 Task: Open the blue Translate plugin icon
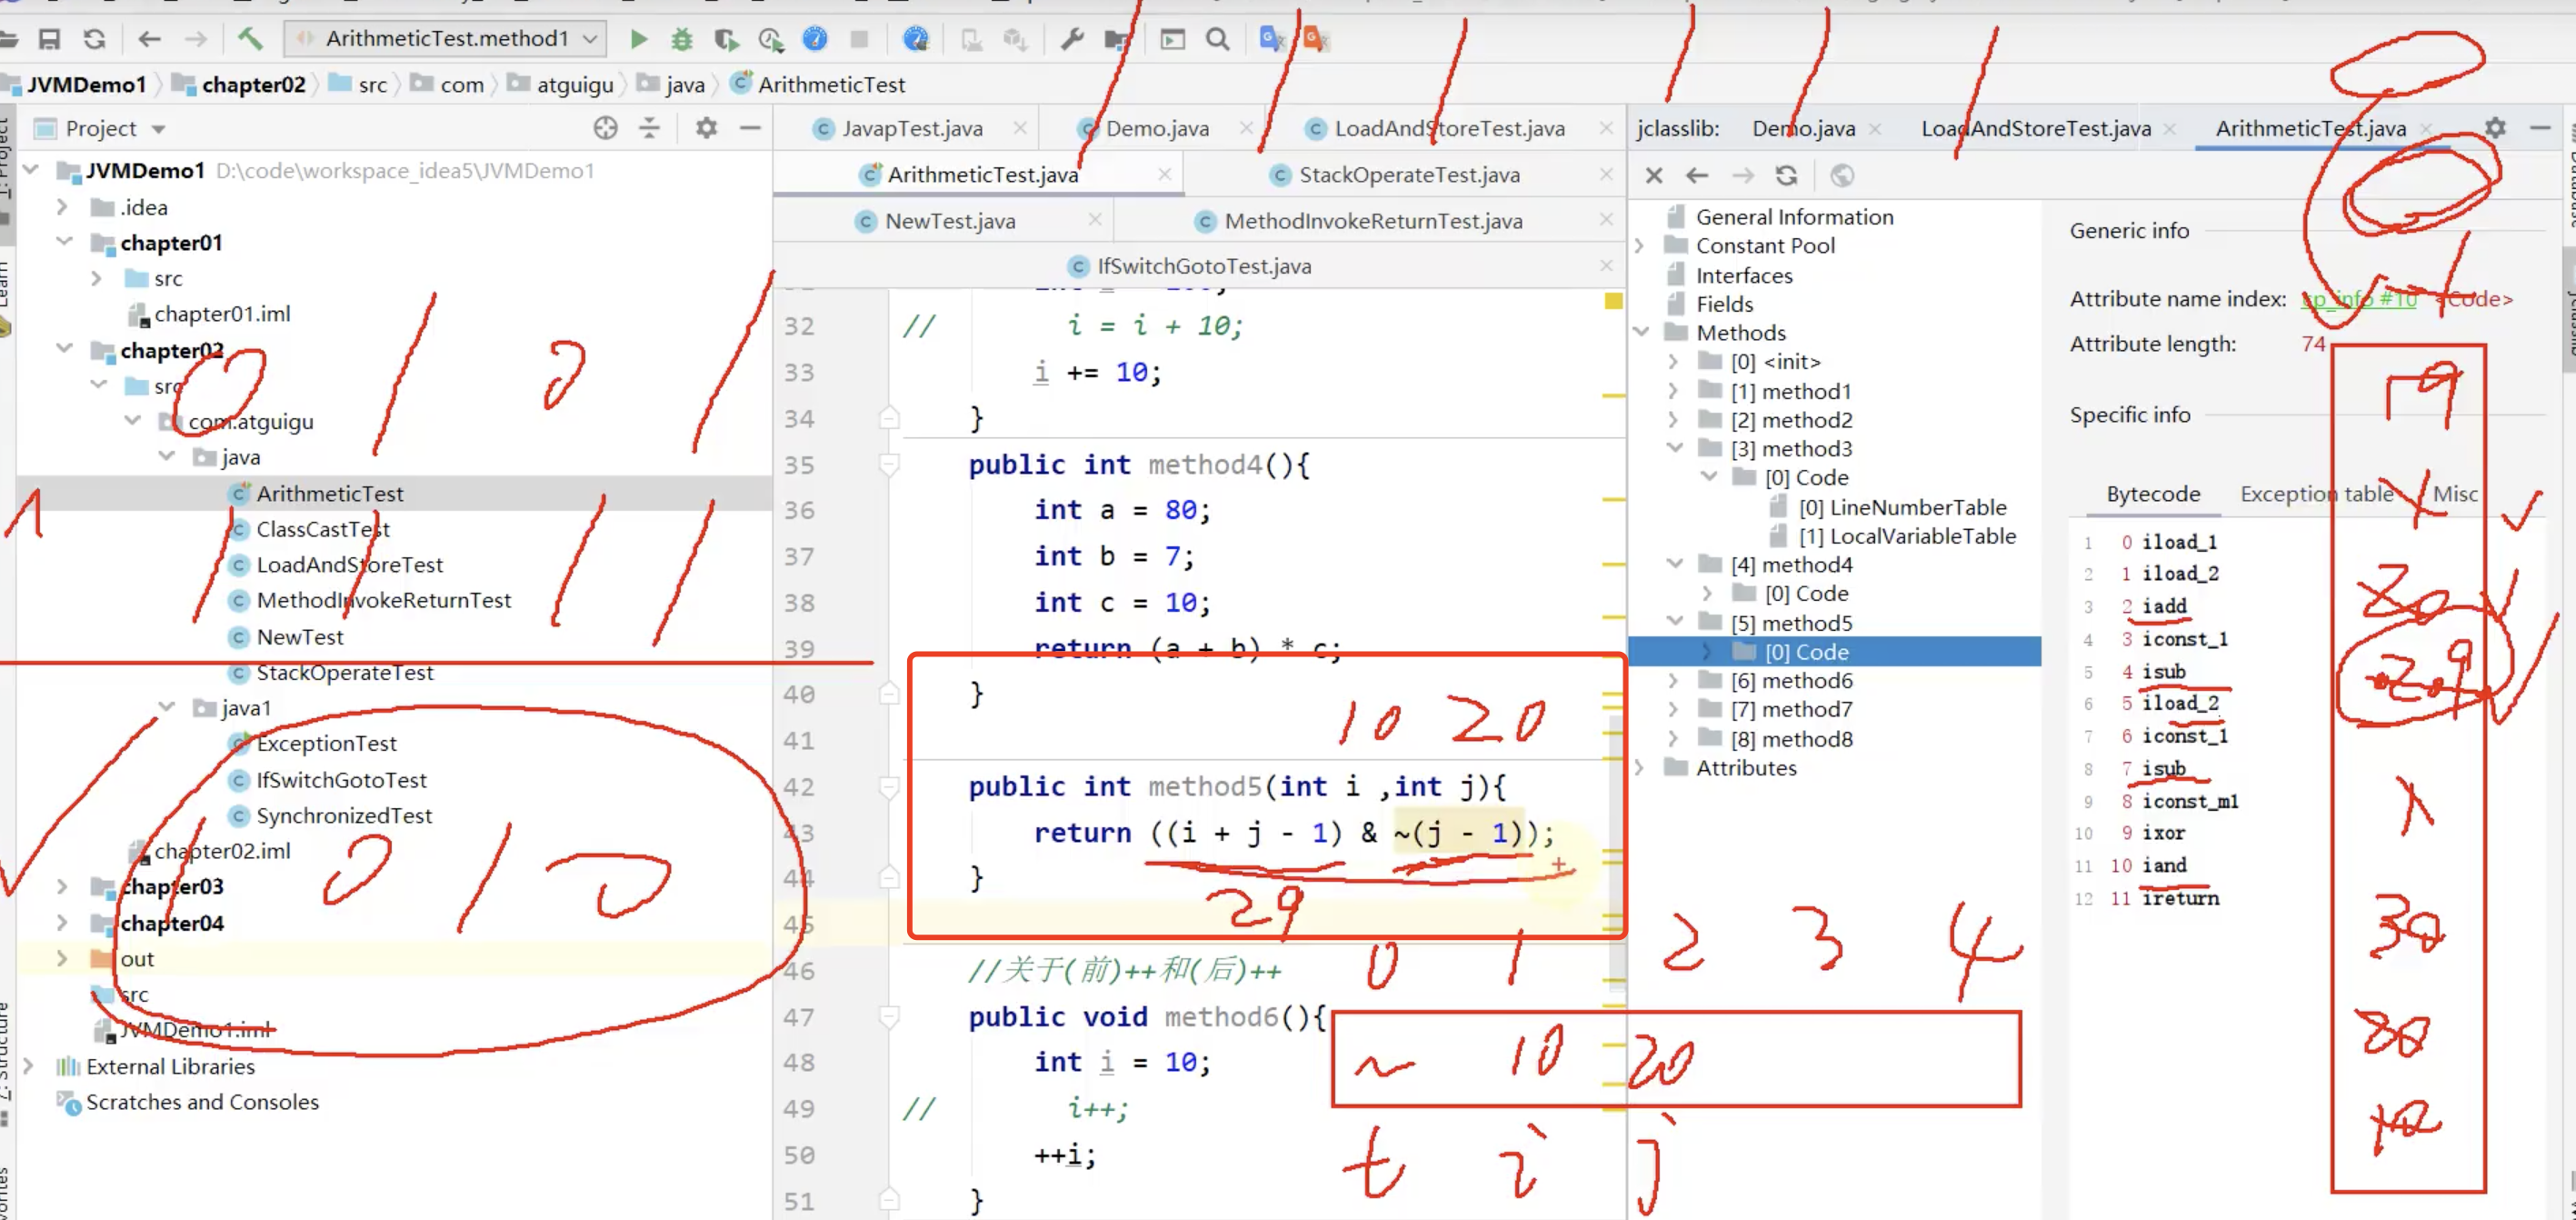point(1271,39)
